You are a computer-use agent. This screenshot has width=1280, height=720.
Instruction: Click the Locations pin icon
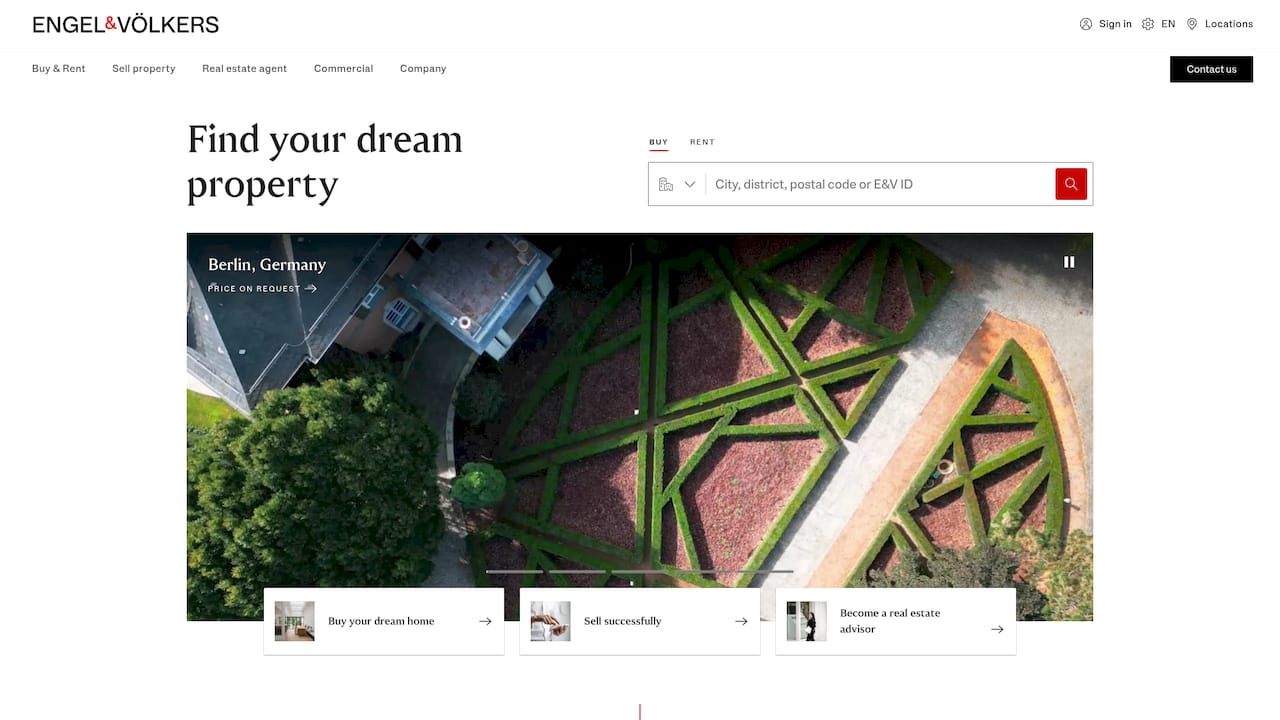(x=1192, y=24)
